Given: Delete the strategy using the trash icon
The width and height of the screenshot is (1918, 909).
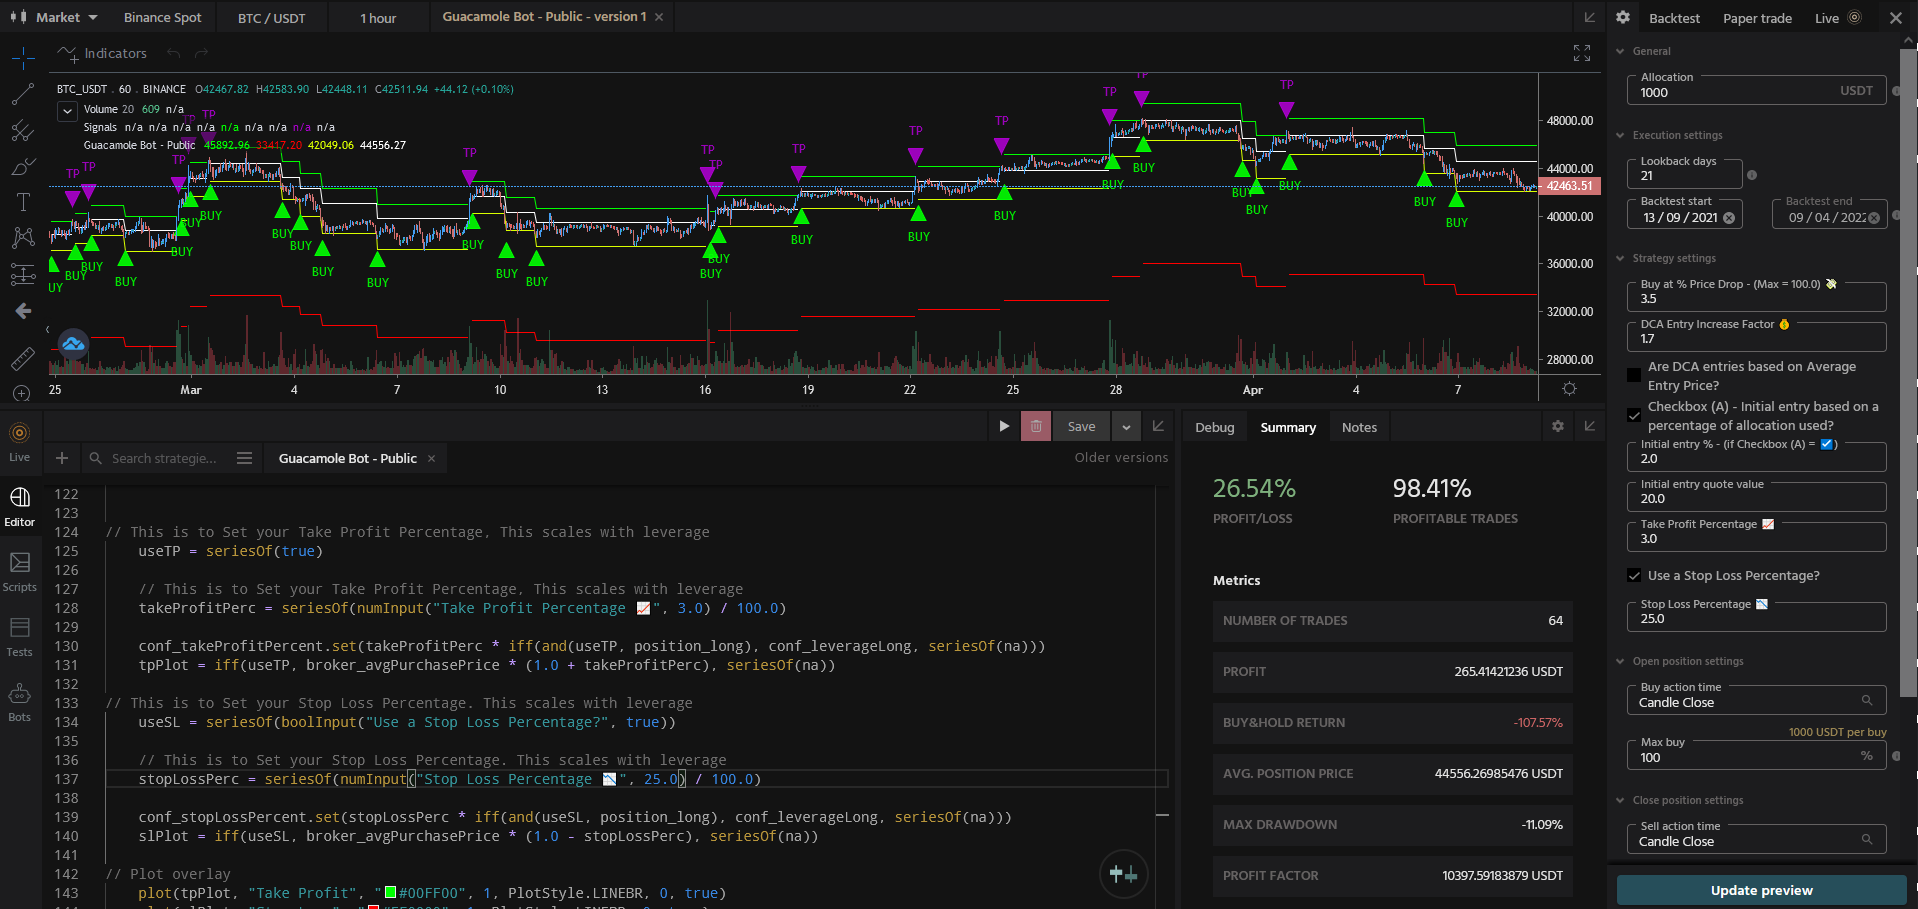Looking at the screenshot, I should point(1035,426).
